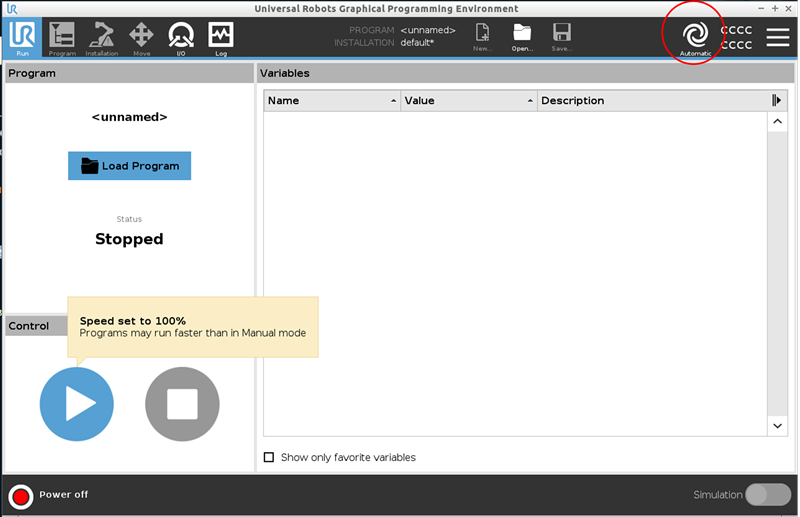Click the Save... floppy icon
The width and height of the screenshot is (800, 517).
562,37
